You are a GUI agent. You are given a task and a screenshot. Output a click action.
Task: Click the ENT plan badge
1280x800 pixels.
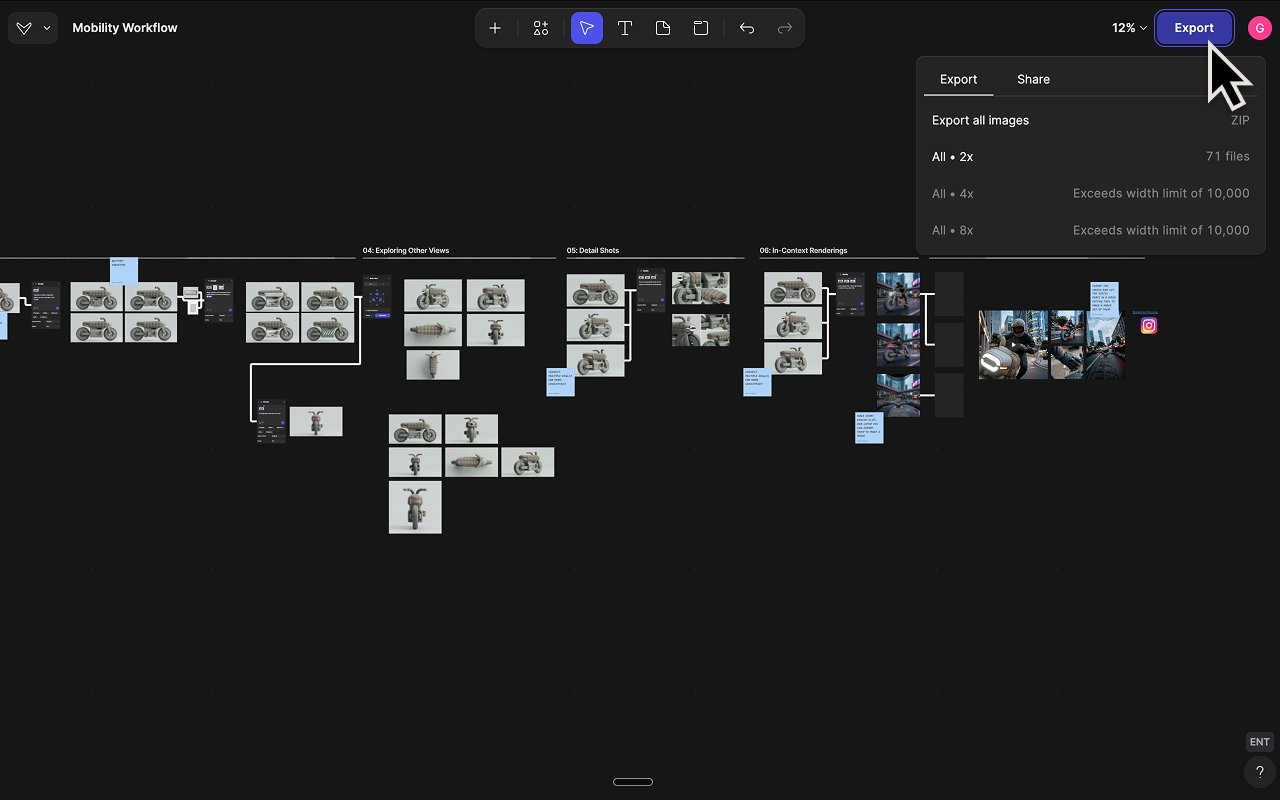pos(1259,742)
